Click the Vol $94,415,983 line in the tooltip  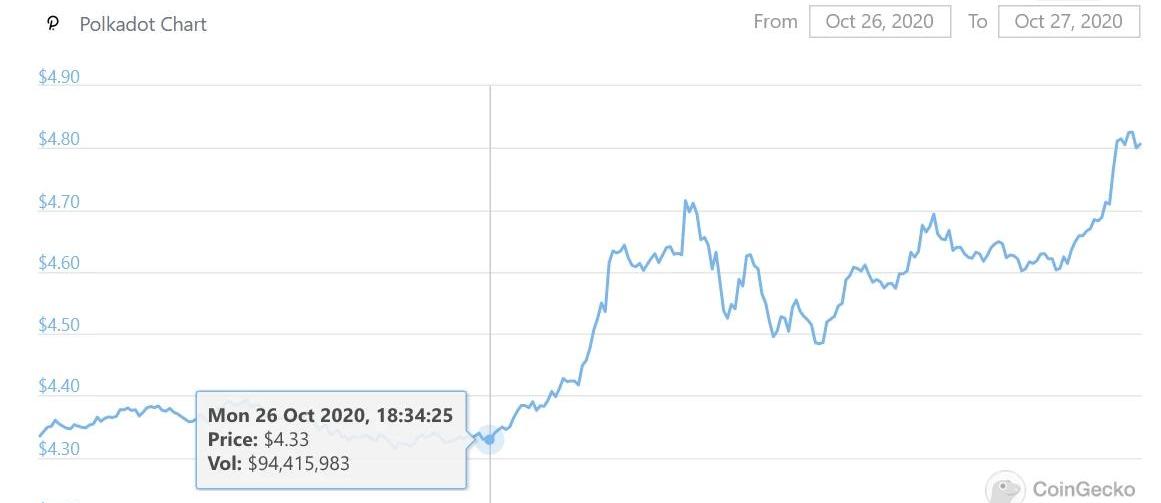(x=279, y=462)
